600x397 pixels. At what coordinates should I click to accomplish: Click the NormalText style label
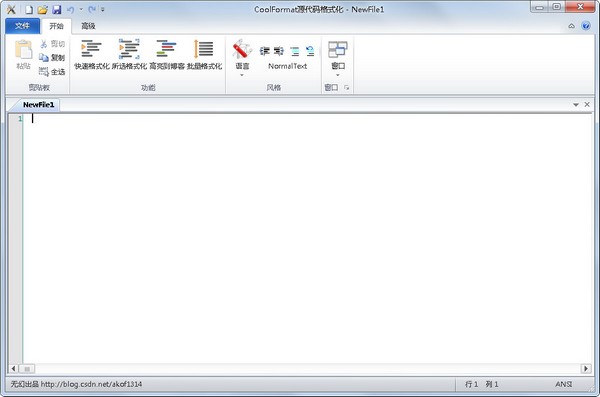[287, 66]
